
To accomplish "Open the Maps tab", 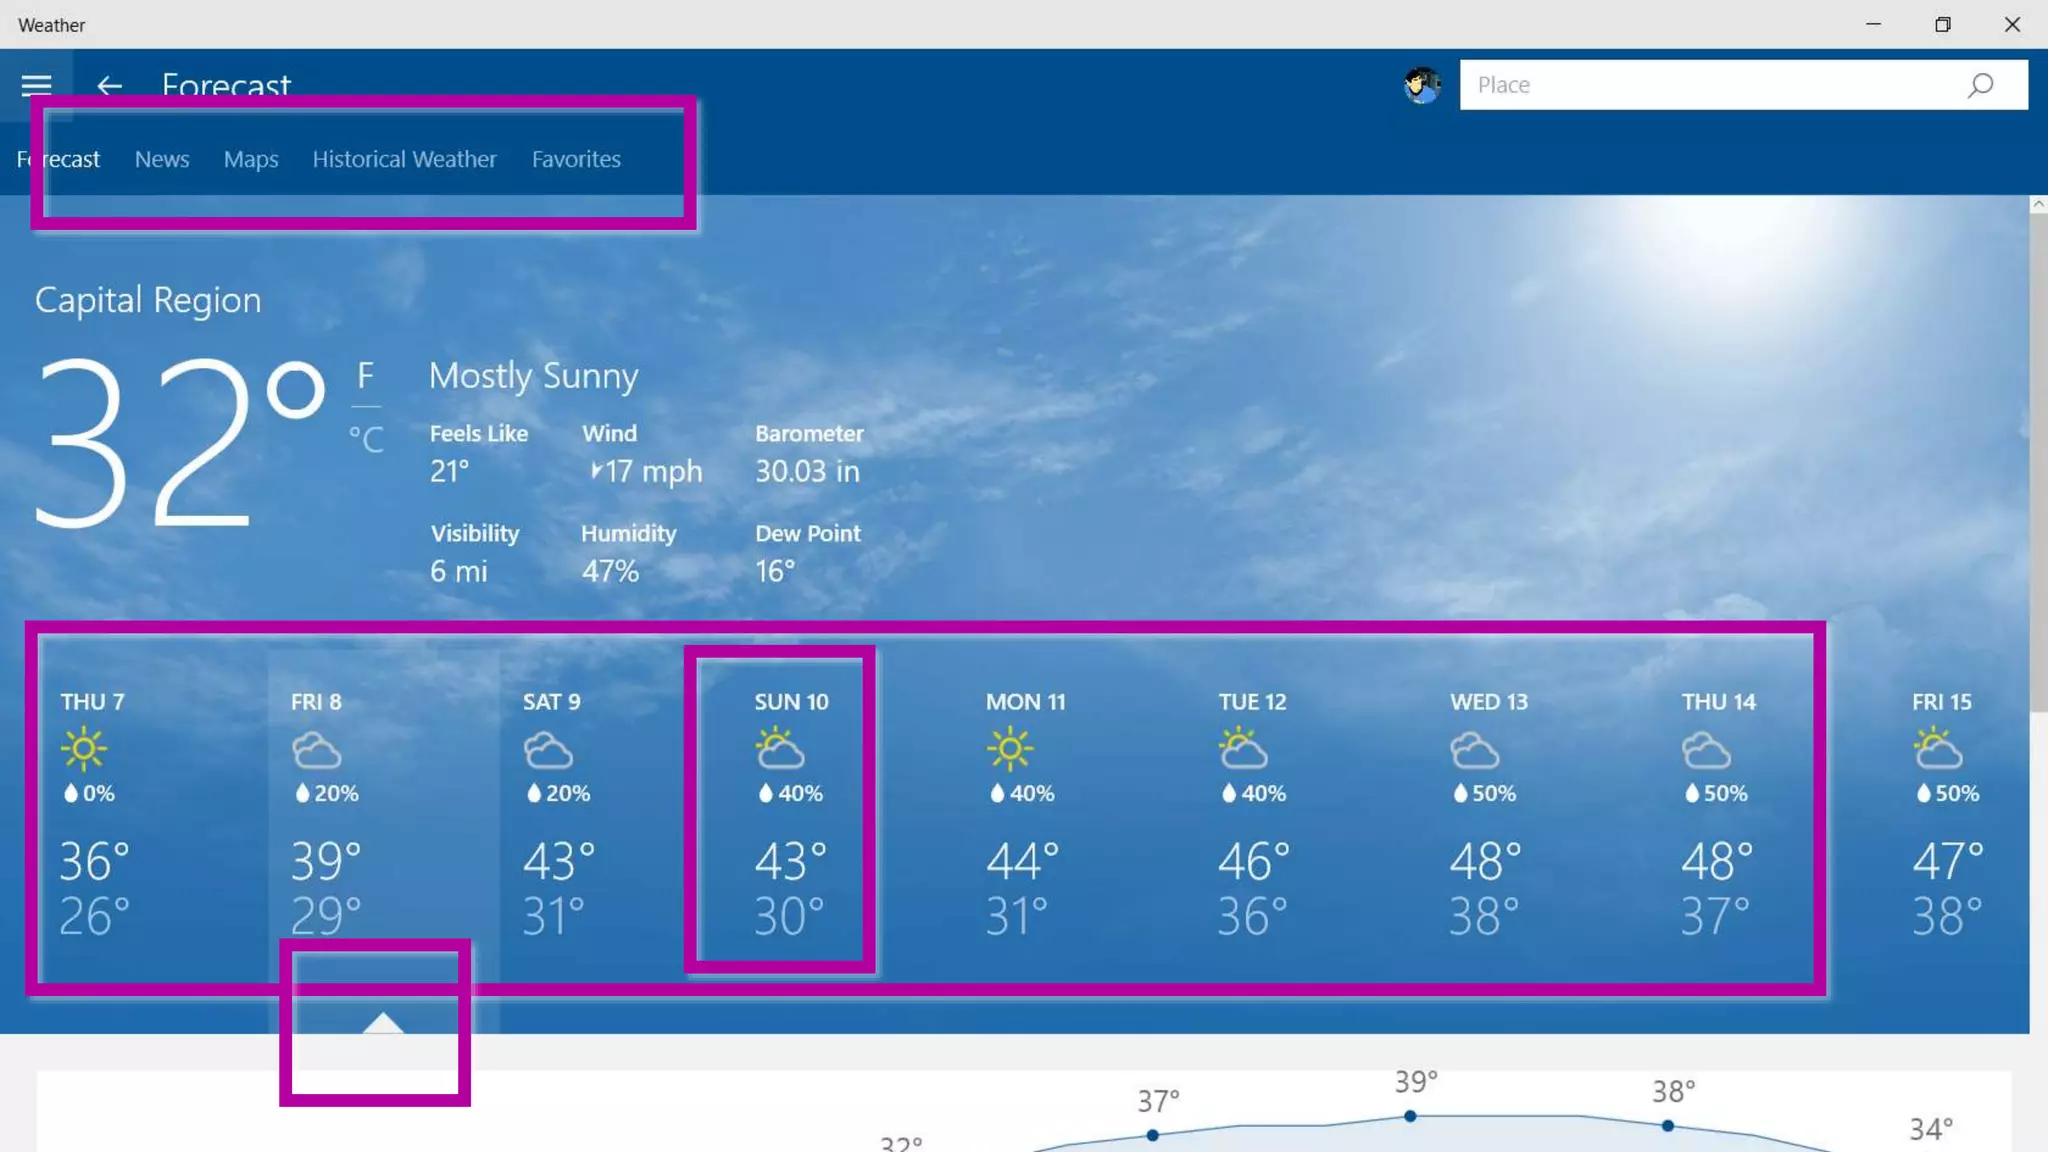I will pyautogui.click(x=251, y=159).
